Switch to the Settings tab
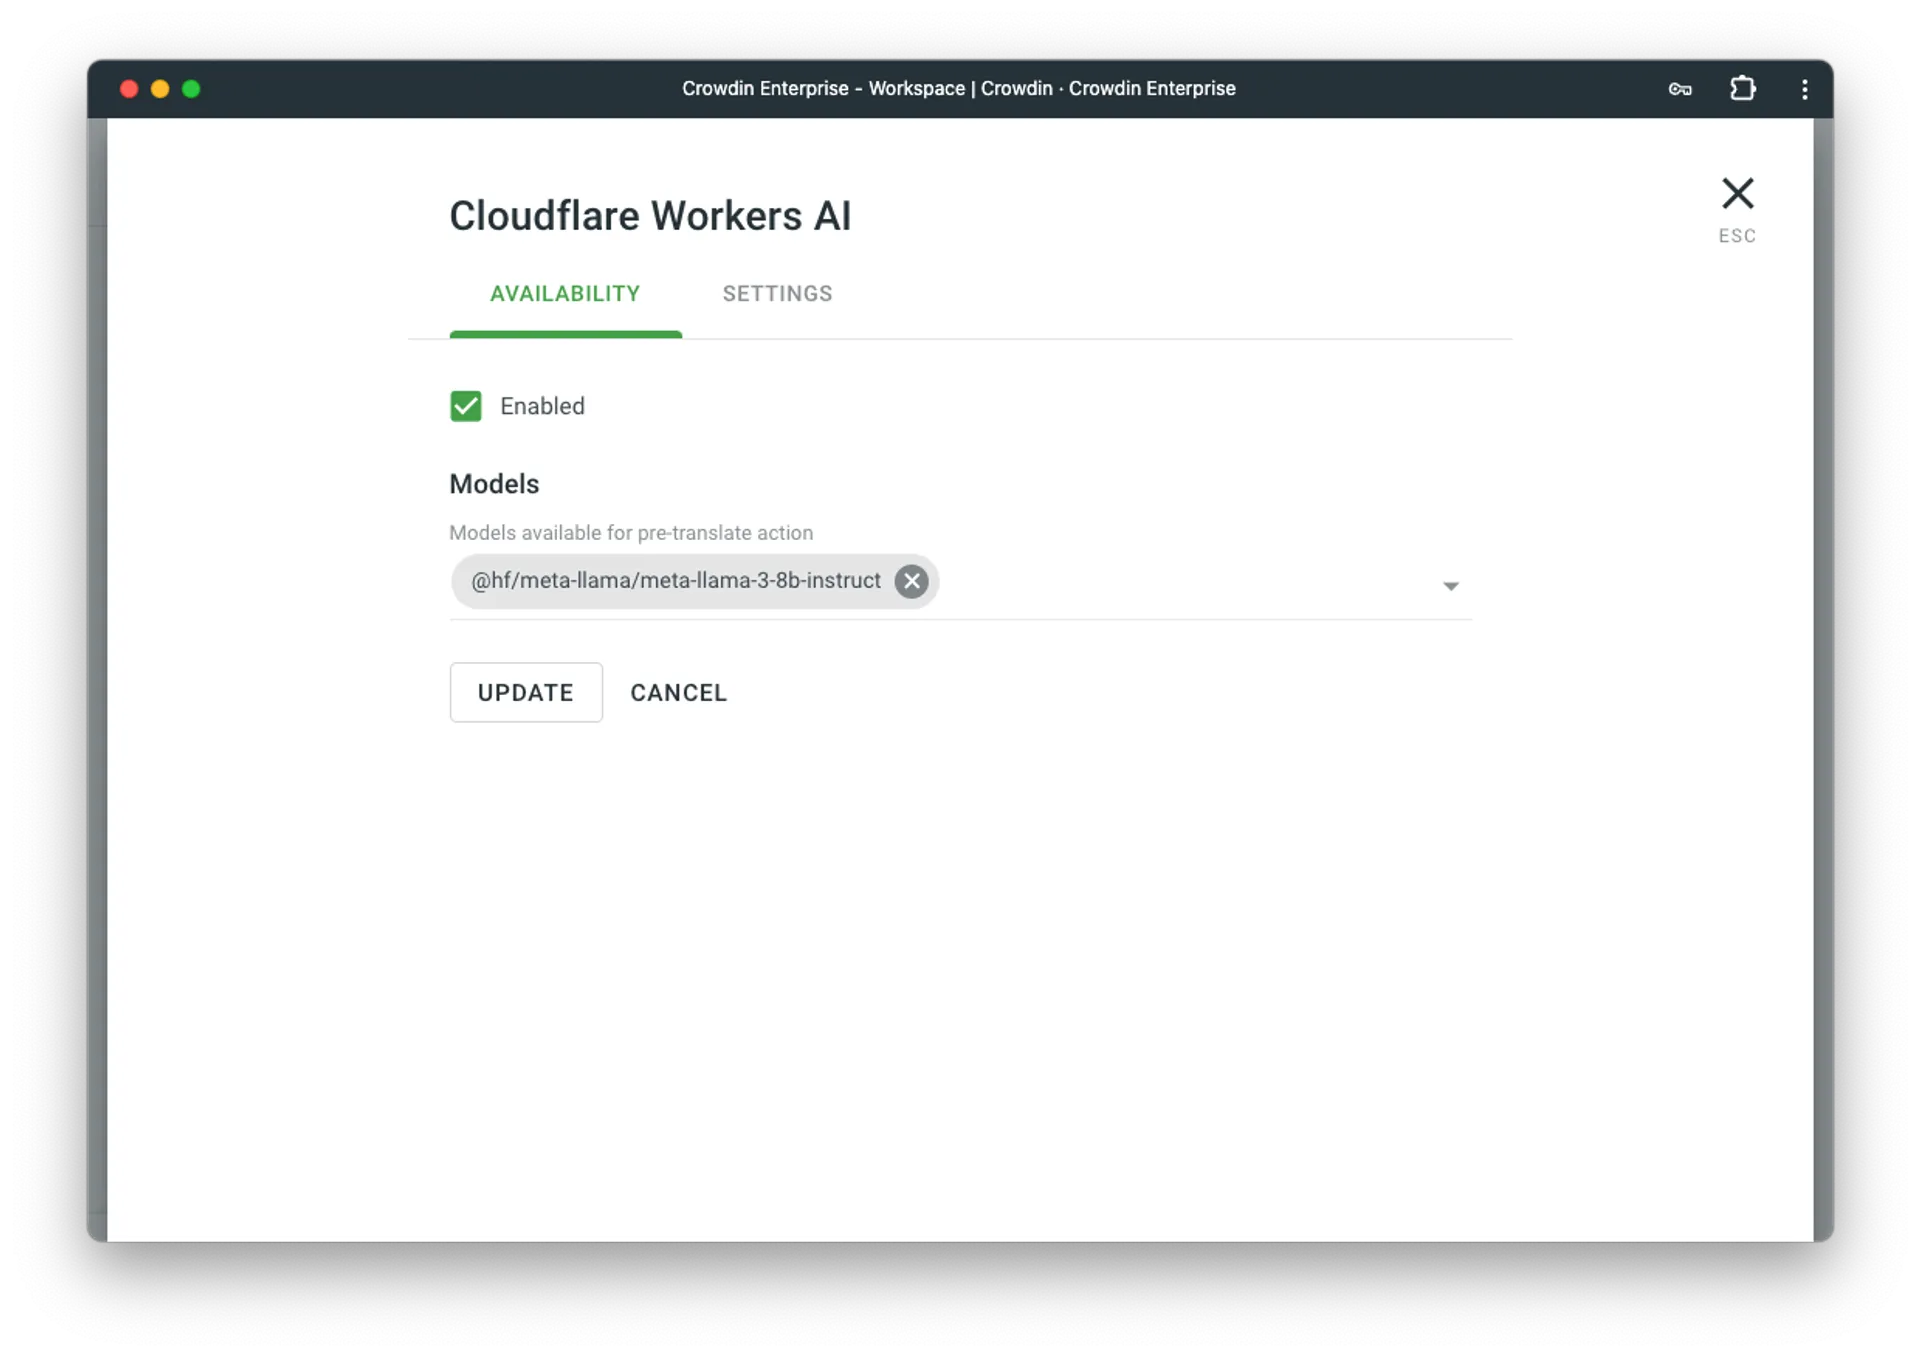 777,294
